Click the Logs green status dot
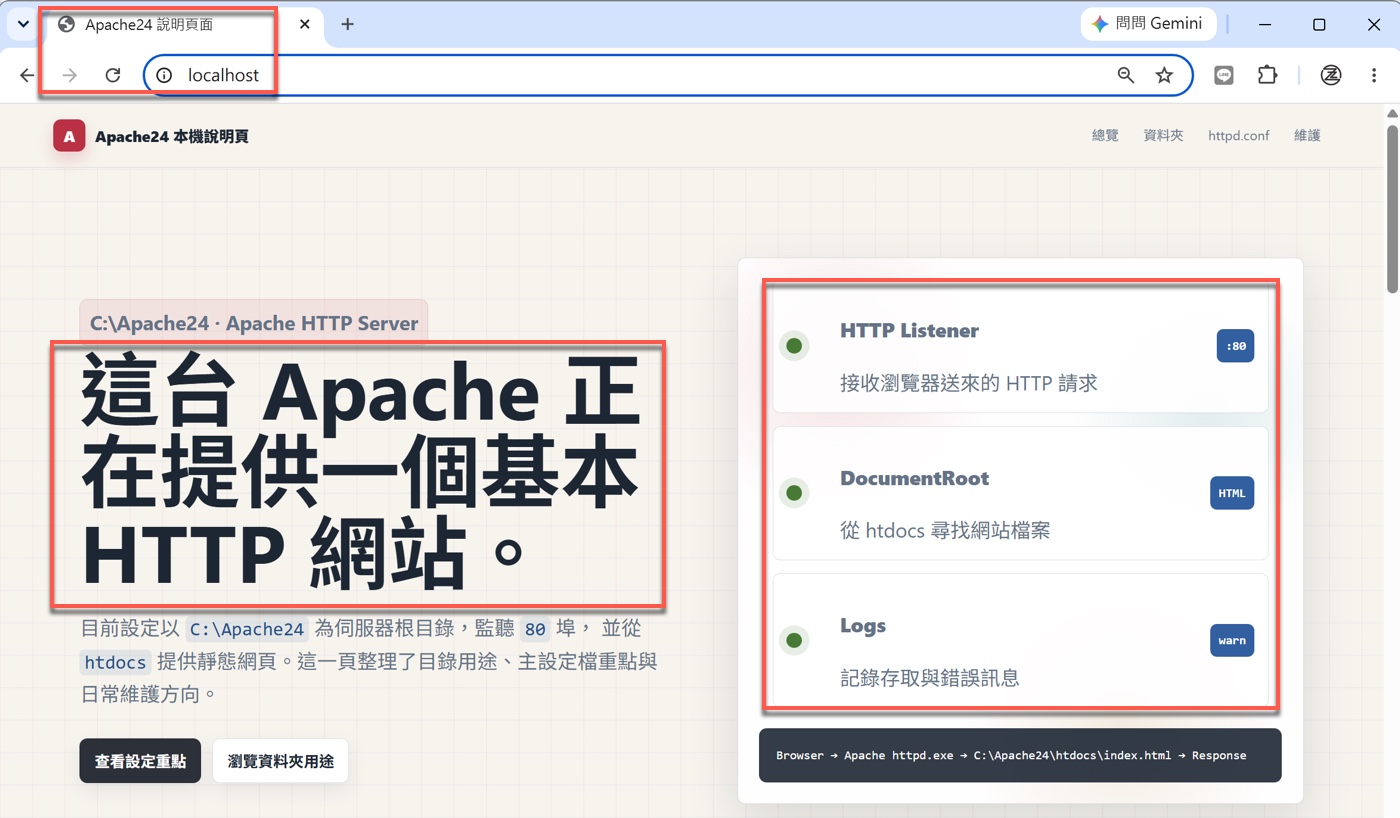Image resolution: width=1400 pixels, height=818 pixels. tap(794, 640)
